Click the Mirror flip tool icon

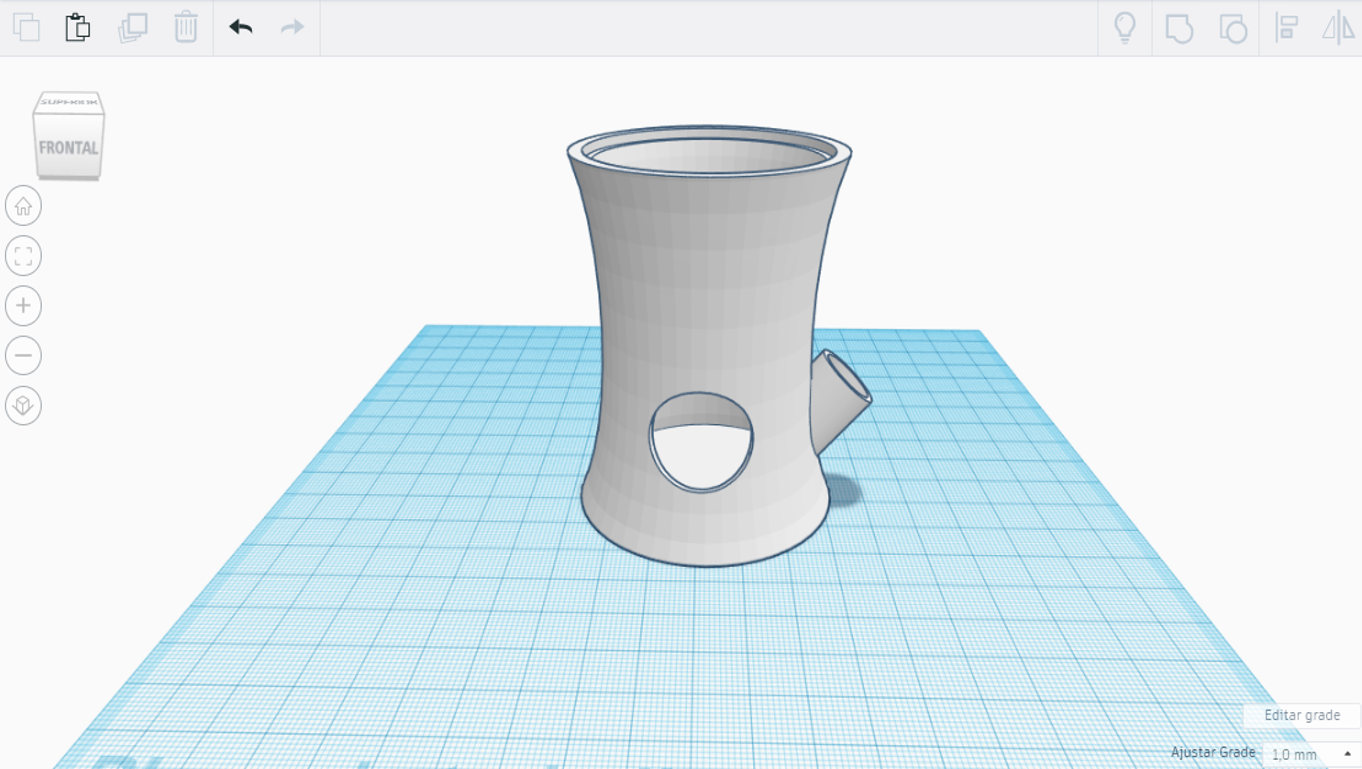[x=1338, y=27]
